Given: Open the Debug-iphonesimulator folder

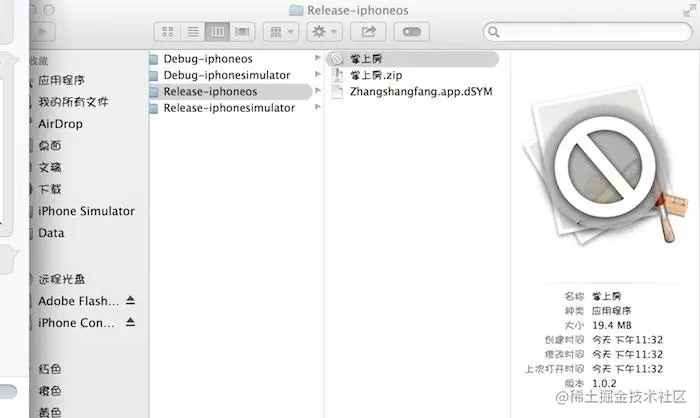Looking at the screenshot, I should point(227,75).
